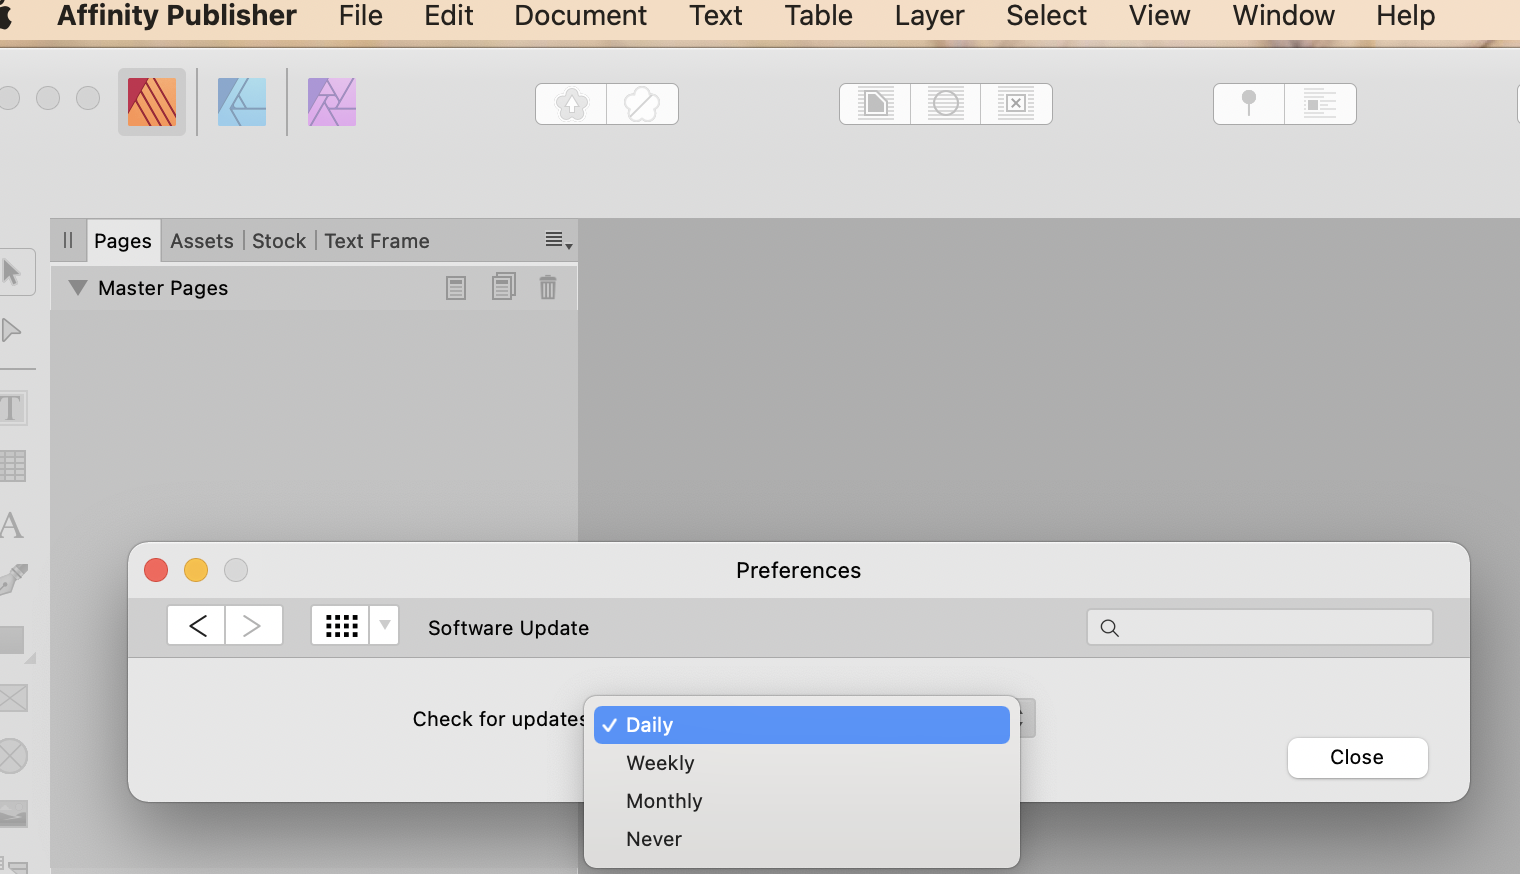Show all preference categories grid
Screen dimensions: 1520x874
[341, 625]
